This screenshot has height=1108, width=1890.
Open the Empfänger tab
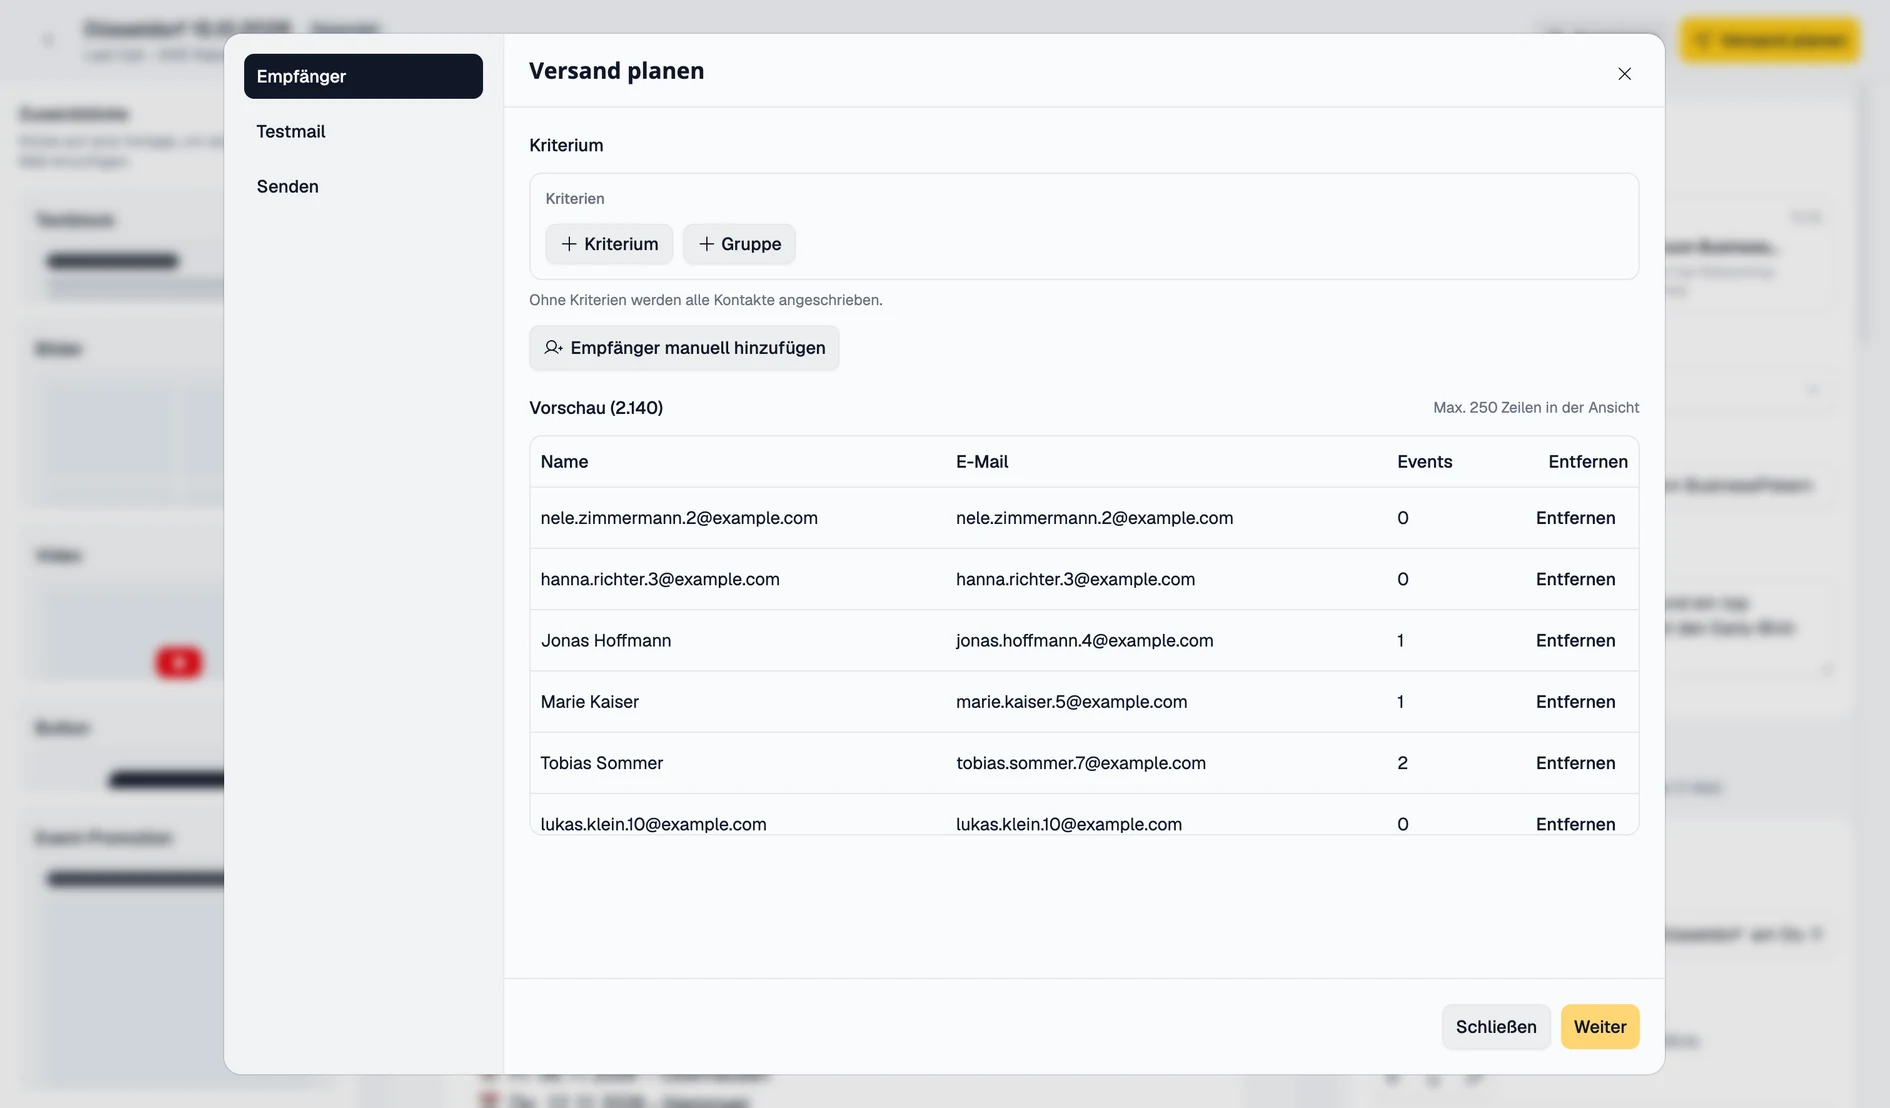(x=363, y=76)
